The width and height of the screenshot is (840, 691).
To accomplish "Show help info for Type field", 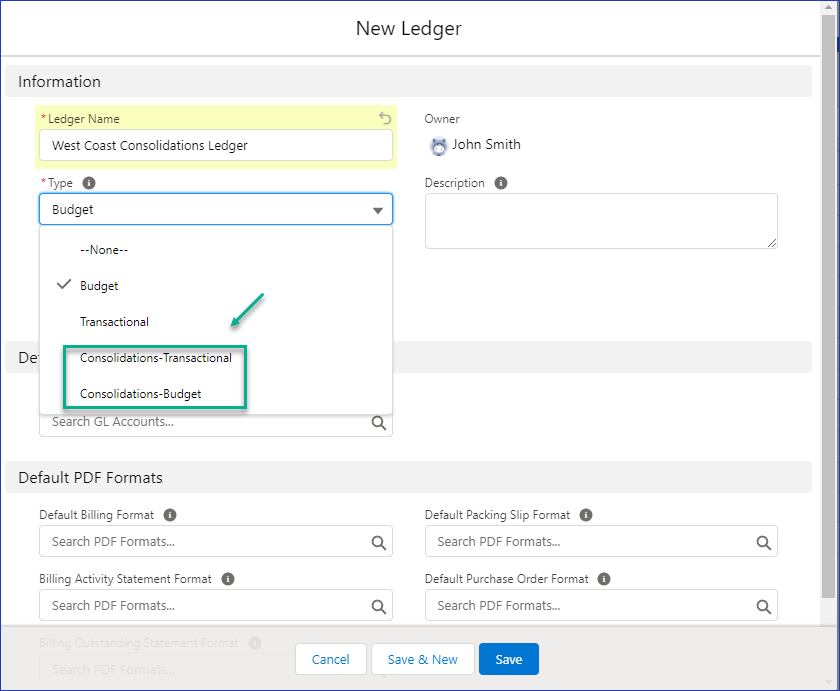I will pyautogui.click(x=89, y=183).
